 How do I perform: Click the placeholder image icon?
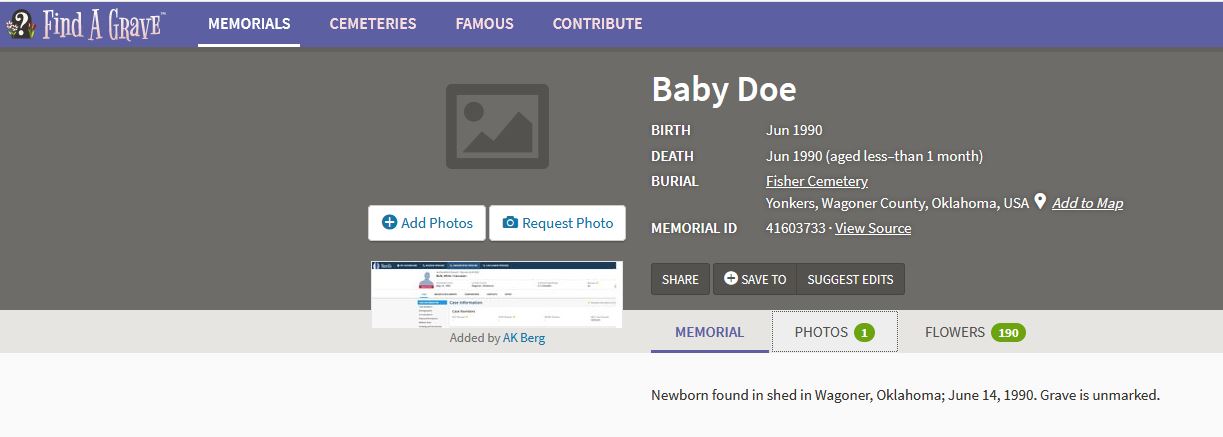click(497, 125)
